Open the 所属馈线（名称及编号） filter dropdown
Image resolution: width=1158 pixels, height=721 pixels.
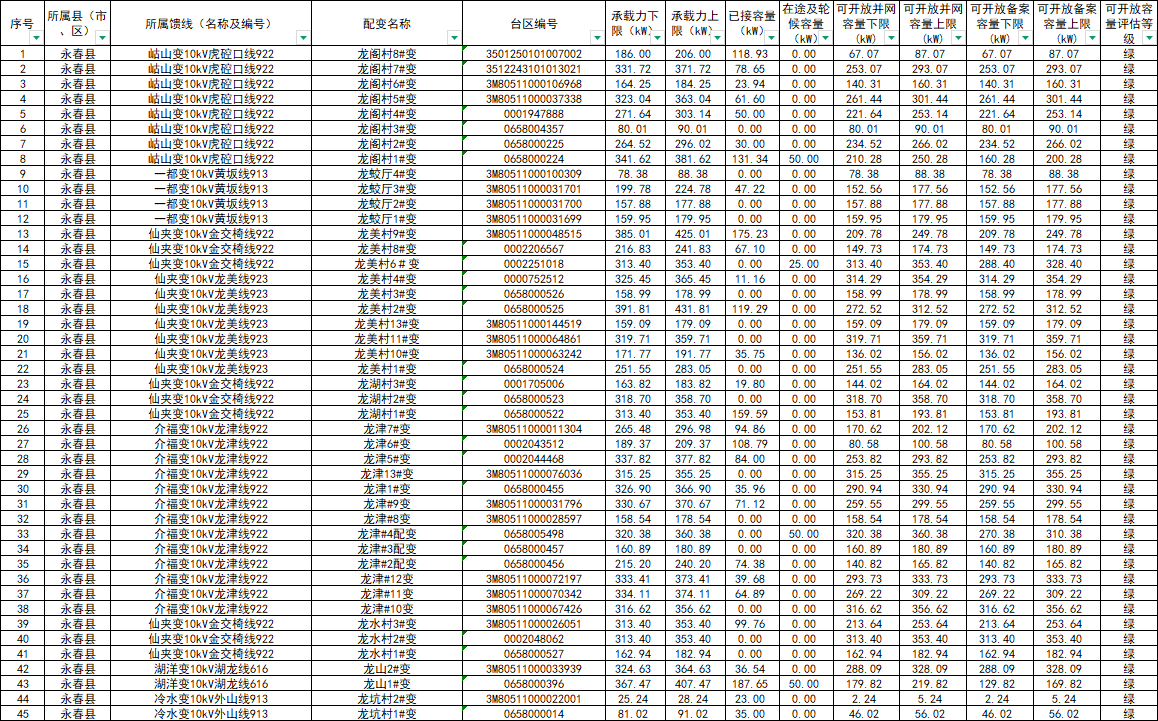[303, 38]
